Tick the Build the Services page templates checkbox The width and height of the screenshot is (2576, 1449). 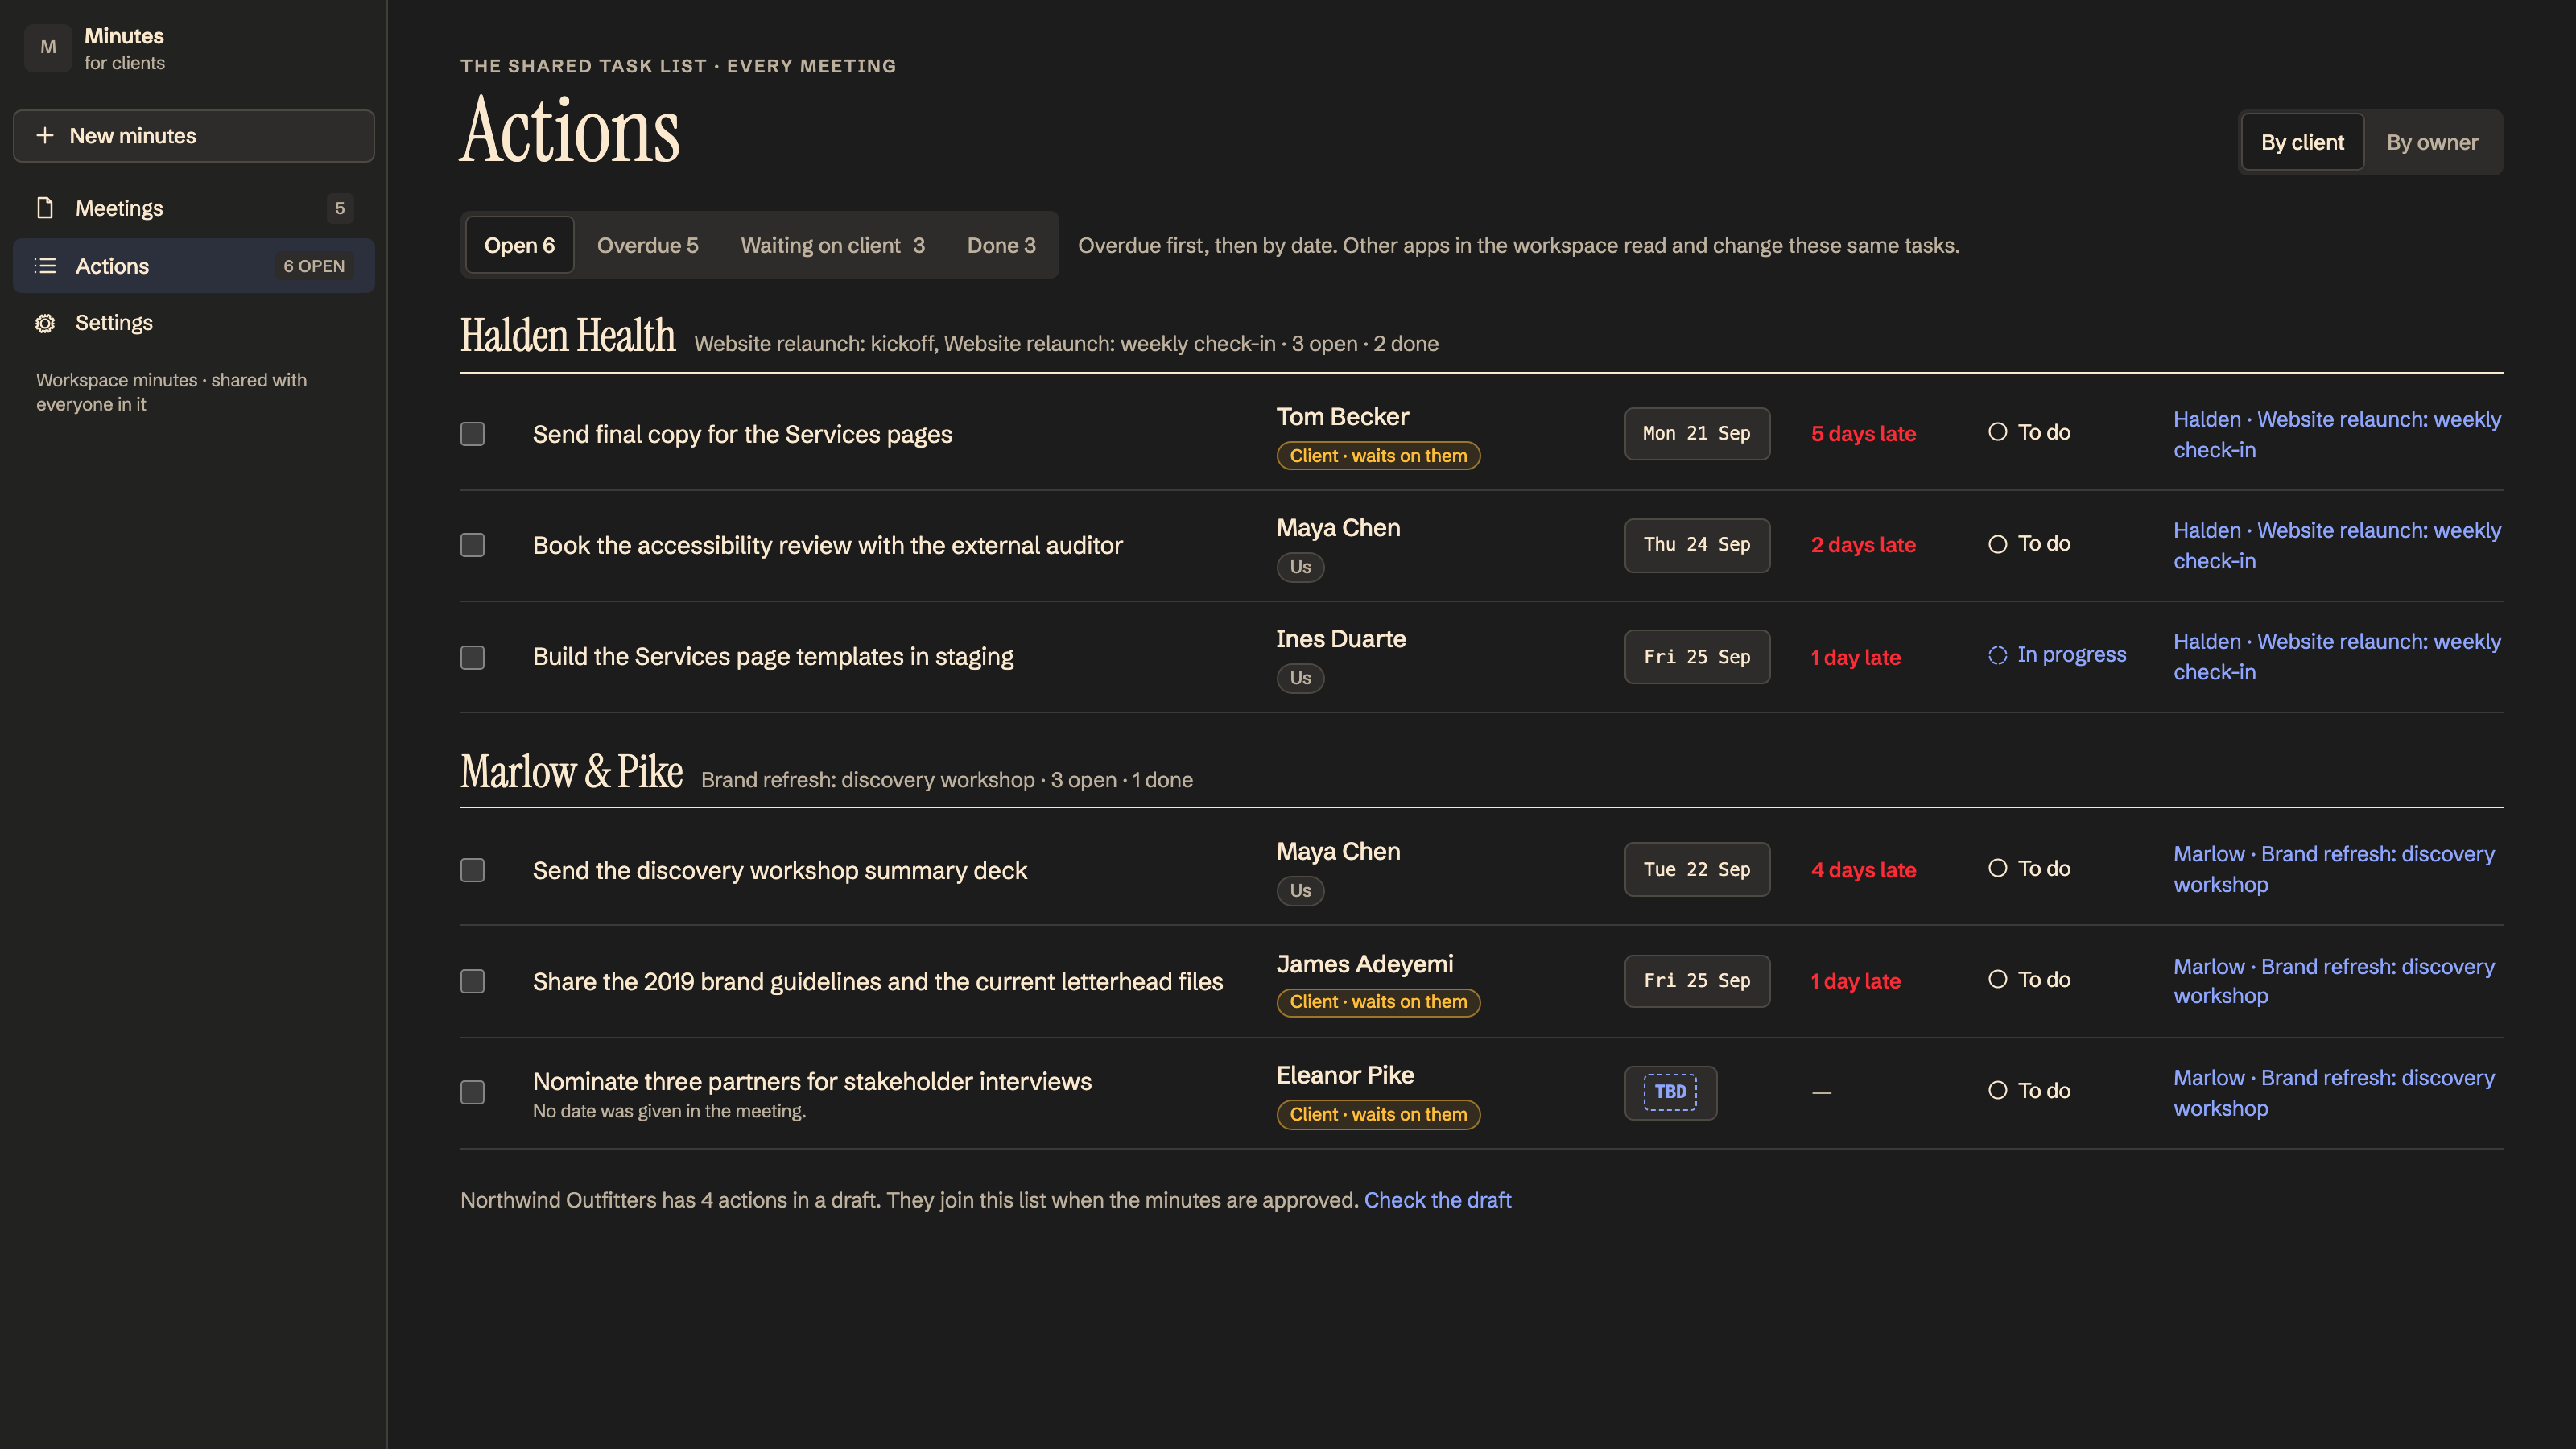(x=472, y=657)
